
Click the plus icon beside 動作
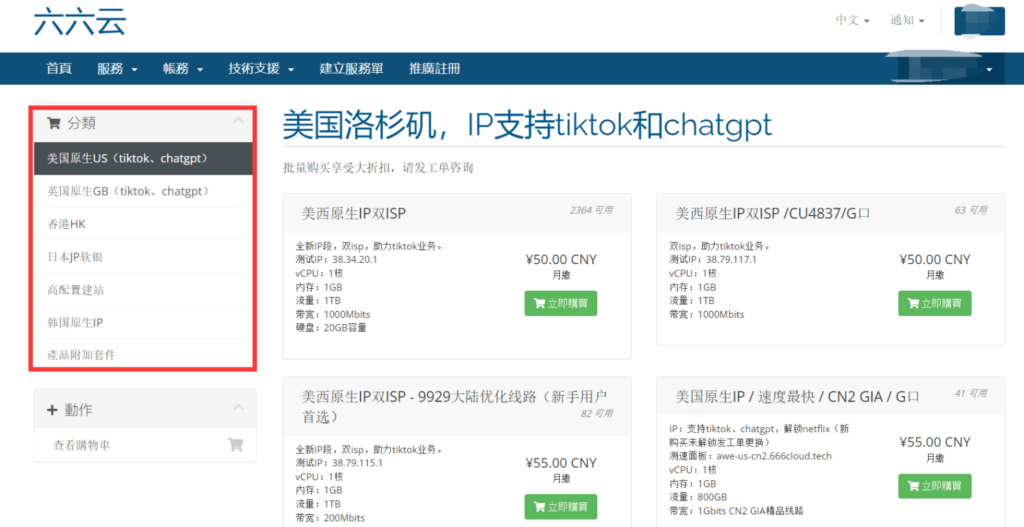[52, 410]
